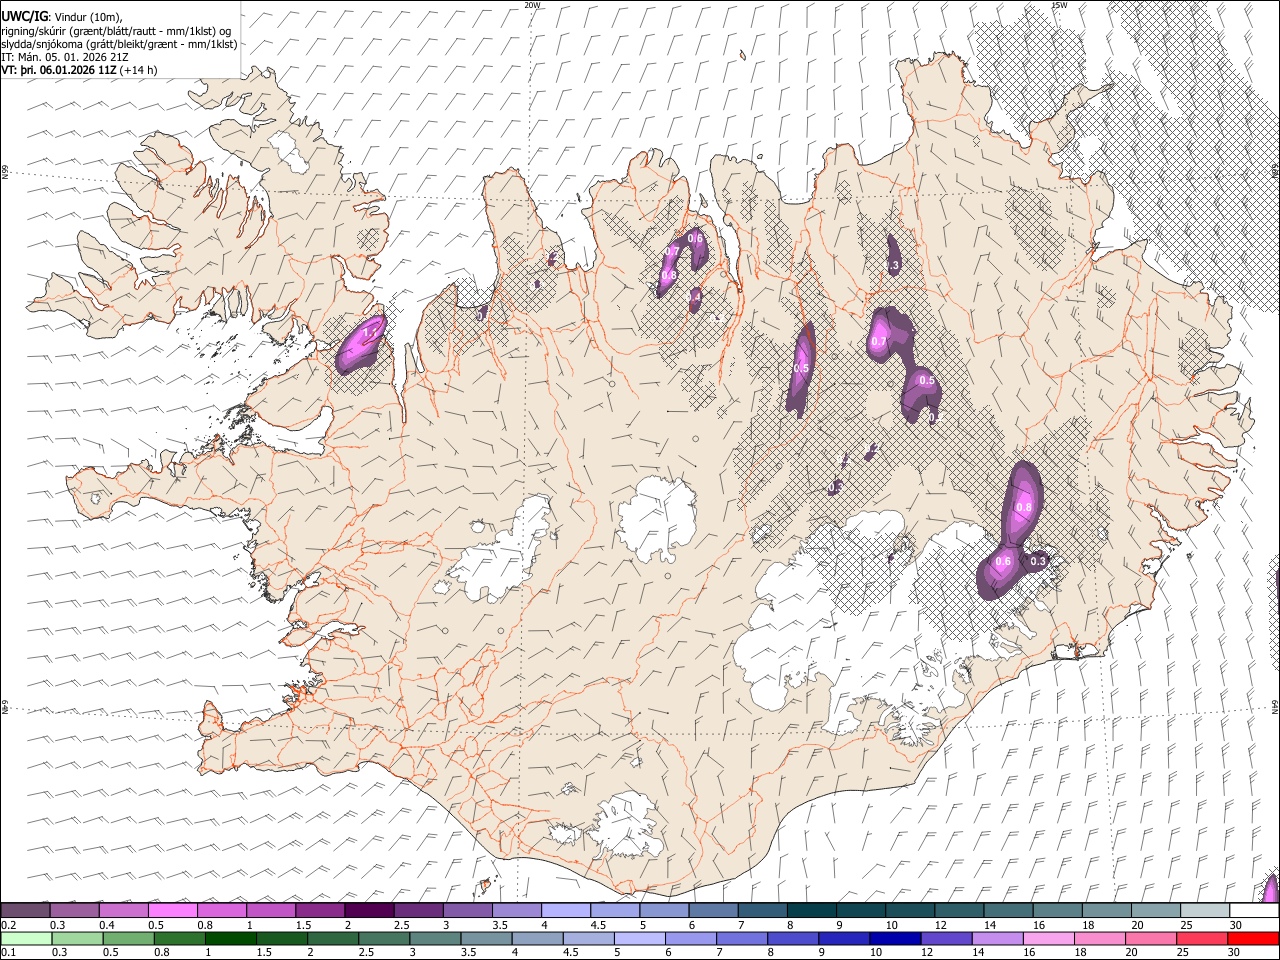Pick the darkest green 1–1.5 rain swatch
This screenshot has width=1280, height=960.
click(x=231, y=938)
